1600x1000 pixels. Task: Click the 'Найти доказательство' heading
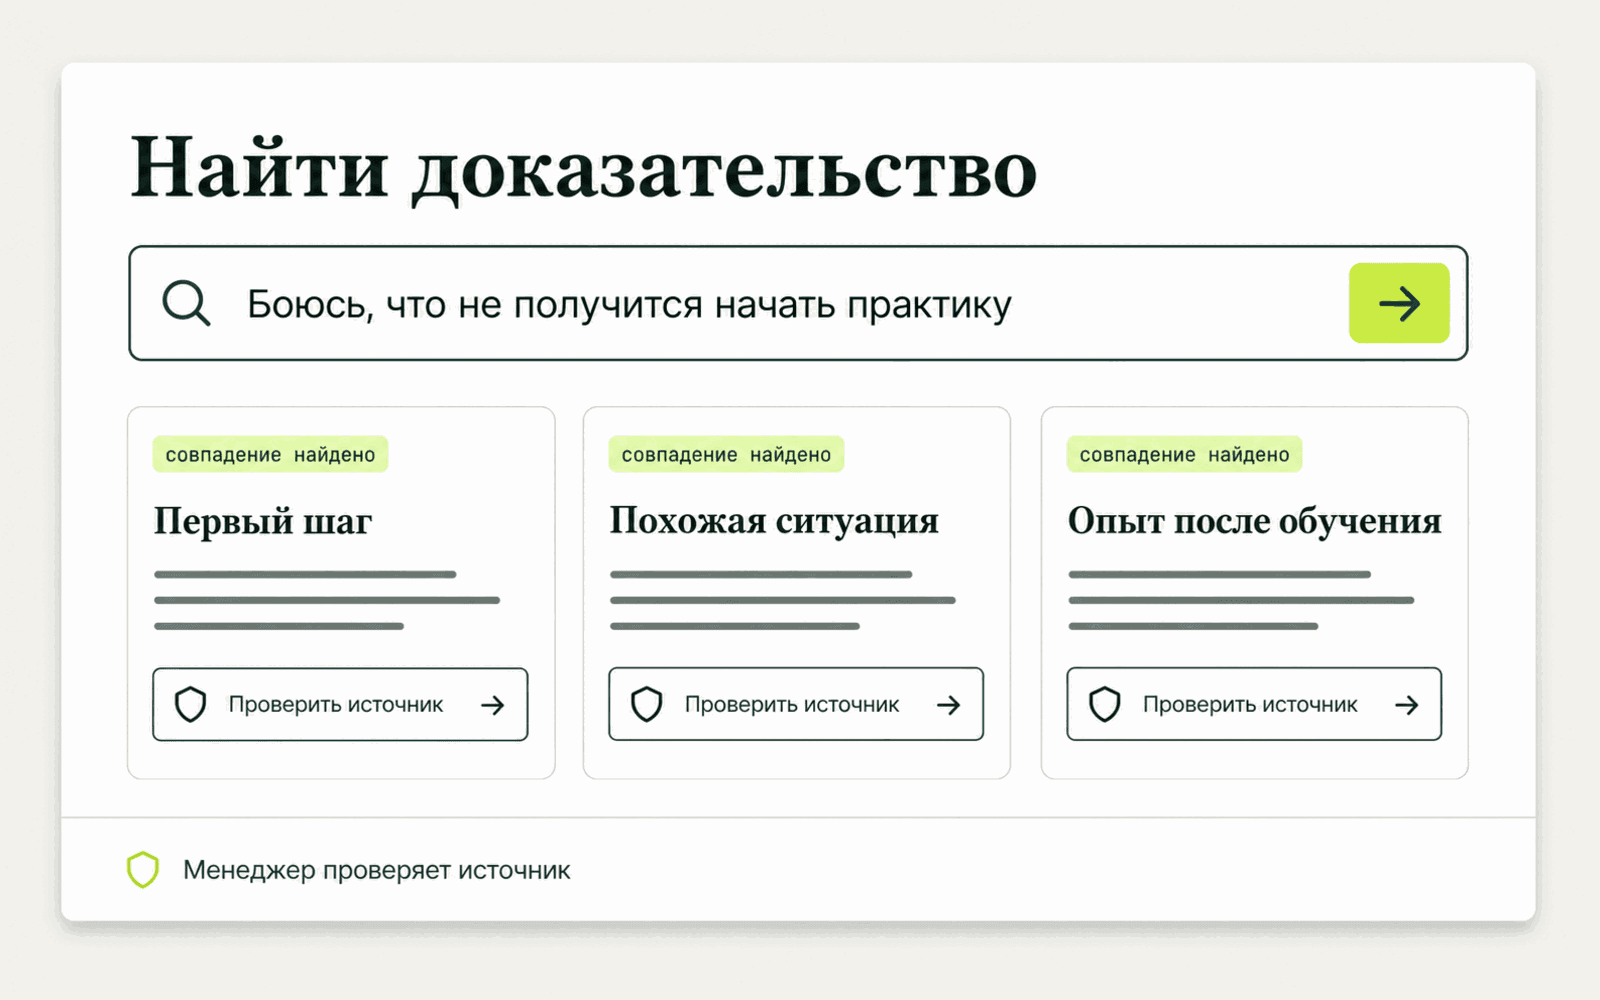pos(584,169)
